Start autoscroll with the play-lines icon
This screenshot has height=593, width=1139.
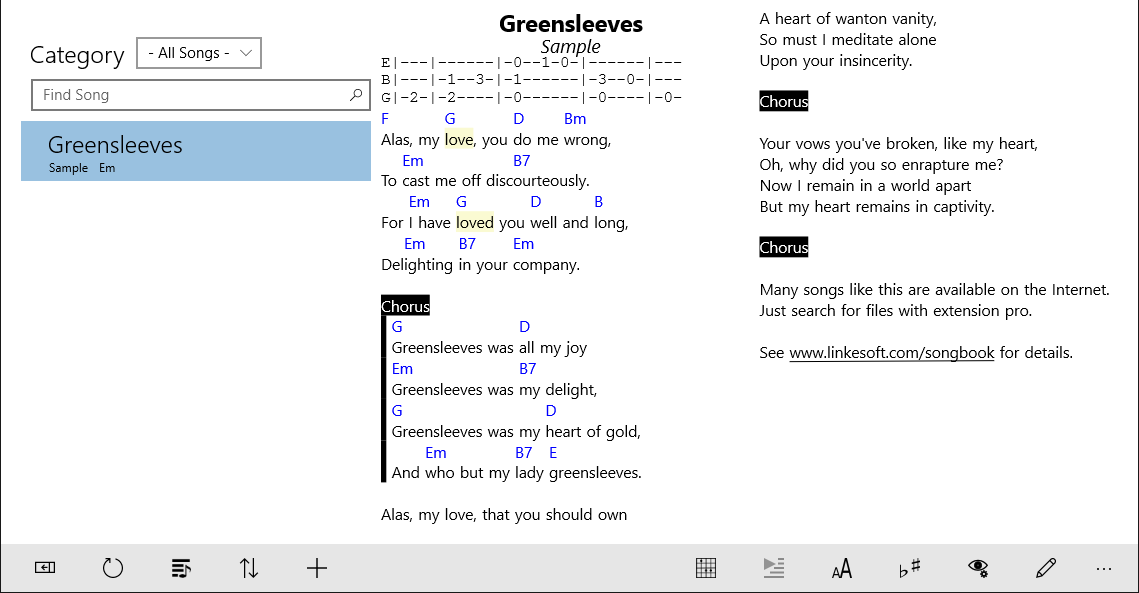pyautogui.click(x=773, y=567)
